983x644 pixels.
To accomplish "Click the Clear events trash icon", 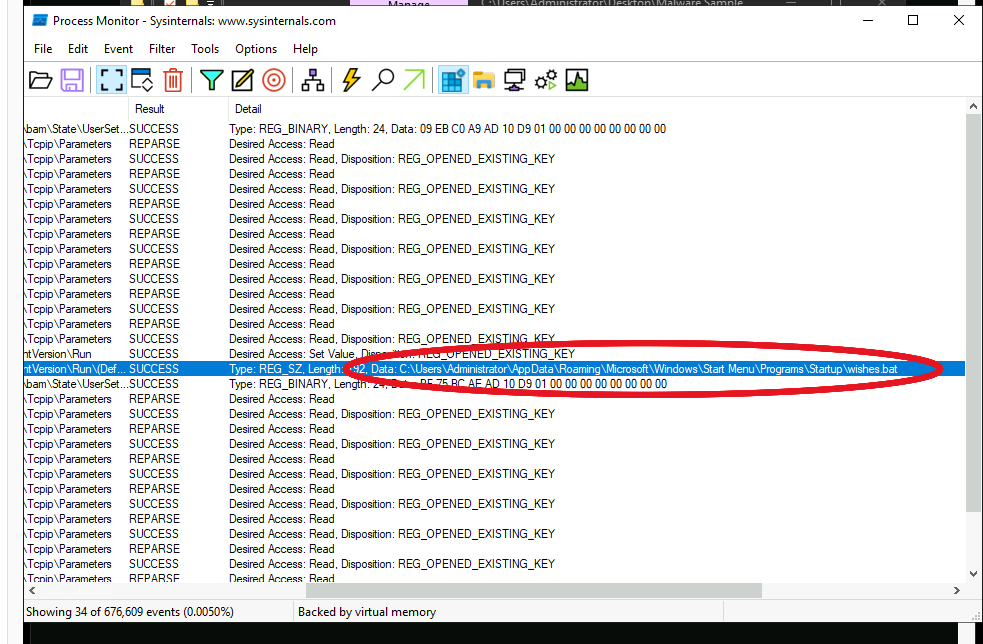I will tap(173, 81).
